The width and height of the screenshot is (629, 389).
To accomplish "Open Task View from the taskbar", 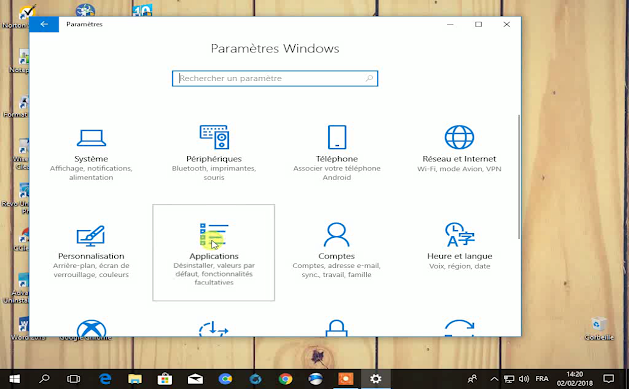I will tap(73, 379).
